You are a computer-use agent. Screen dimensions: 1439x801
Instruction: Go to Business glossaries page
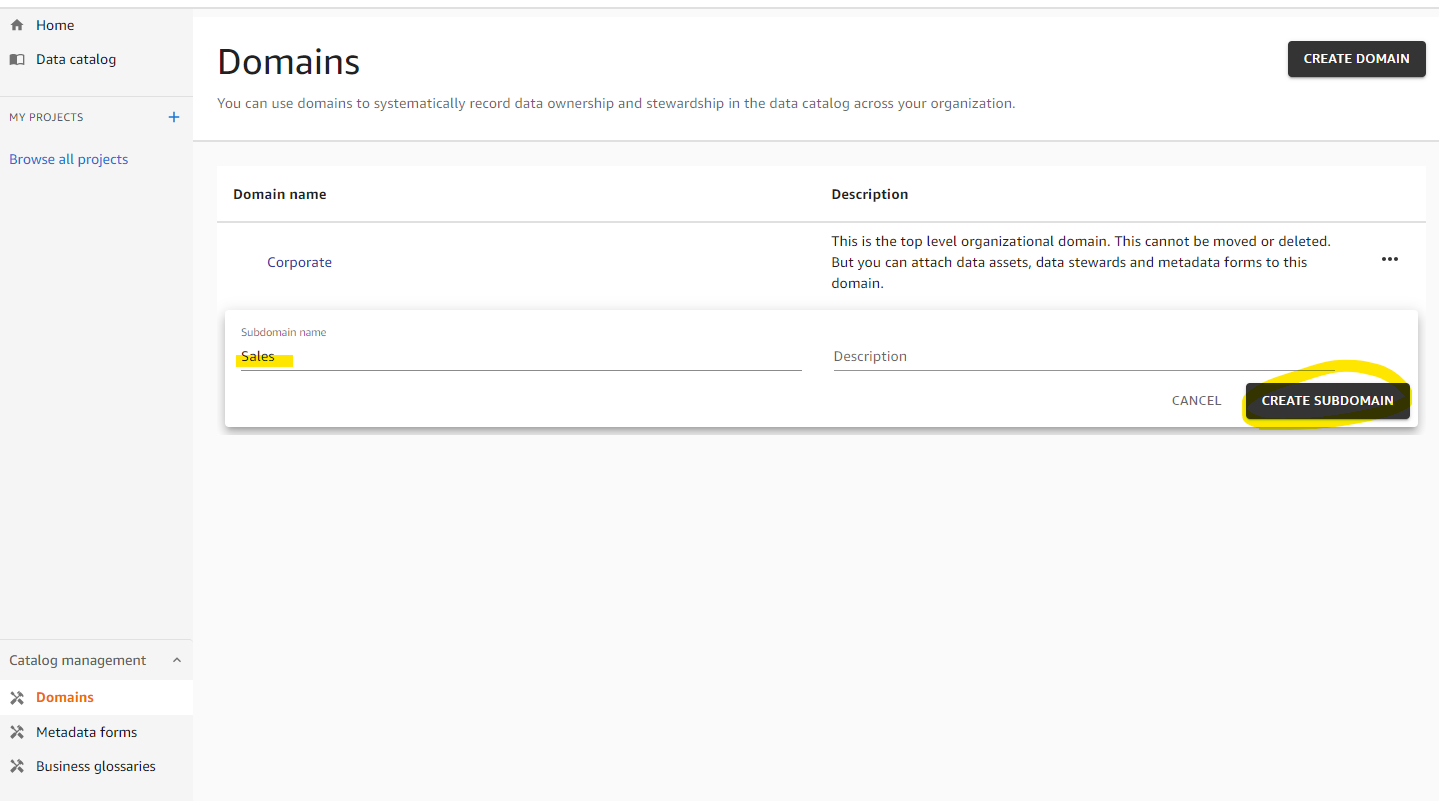pos(96,766)
